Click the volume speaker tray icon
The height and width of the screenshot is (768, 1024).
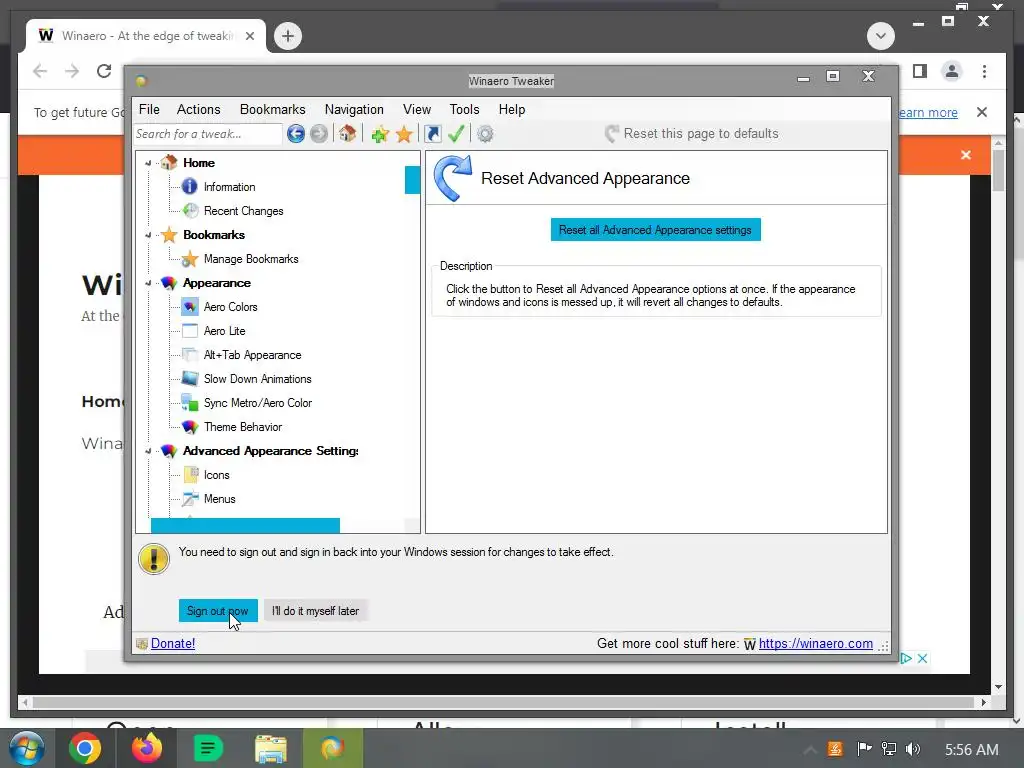tap(913, 749)
